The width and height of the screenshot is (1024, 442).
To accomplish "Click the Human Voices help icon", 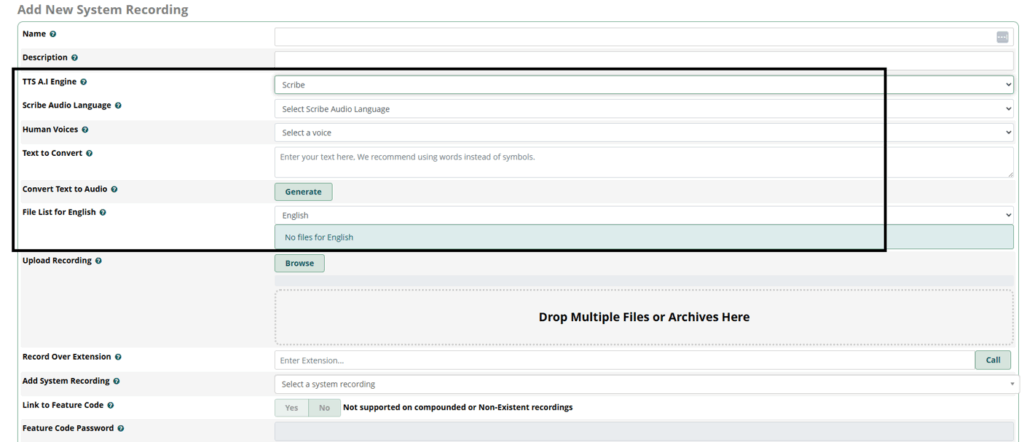I will coord(85,130).
